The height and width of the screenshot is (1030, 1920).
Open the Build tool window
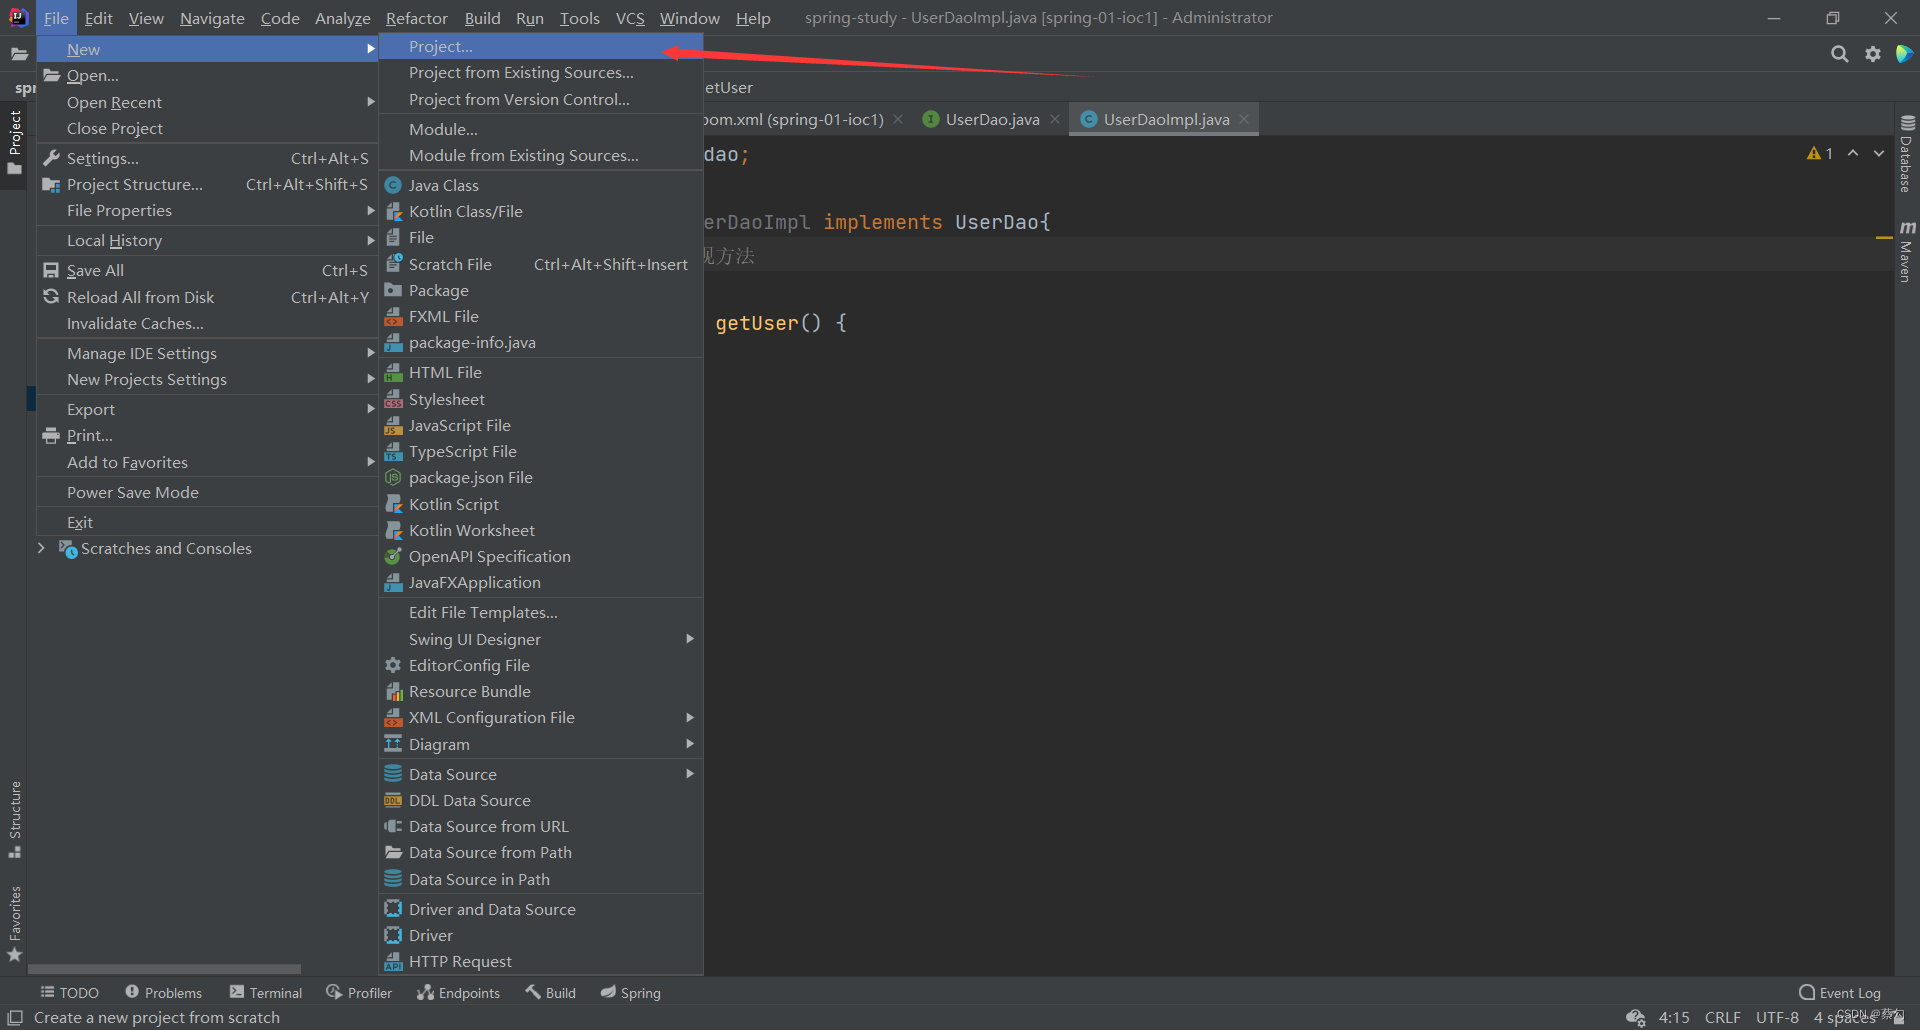[551, 993]
